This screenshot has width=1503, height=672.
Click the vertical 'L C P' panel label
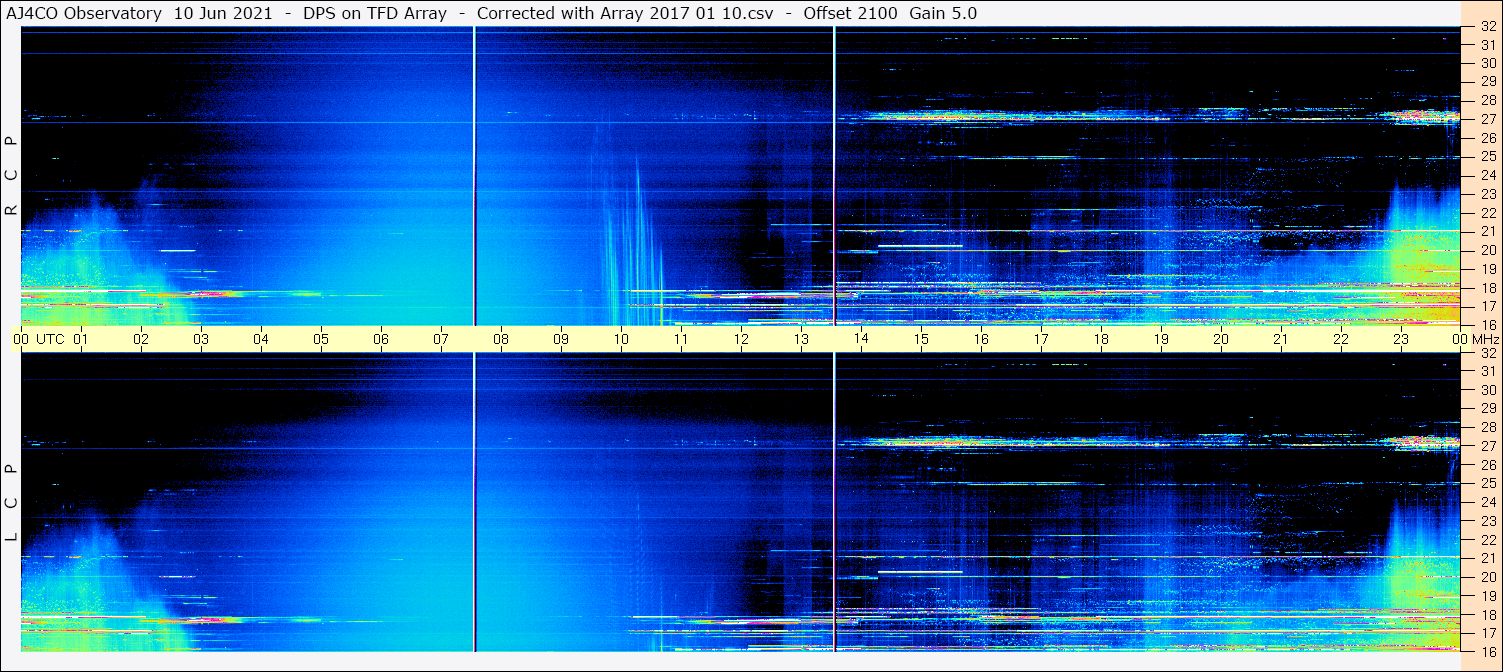click(x=11, y=503)
